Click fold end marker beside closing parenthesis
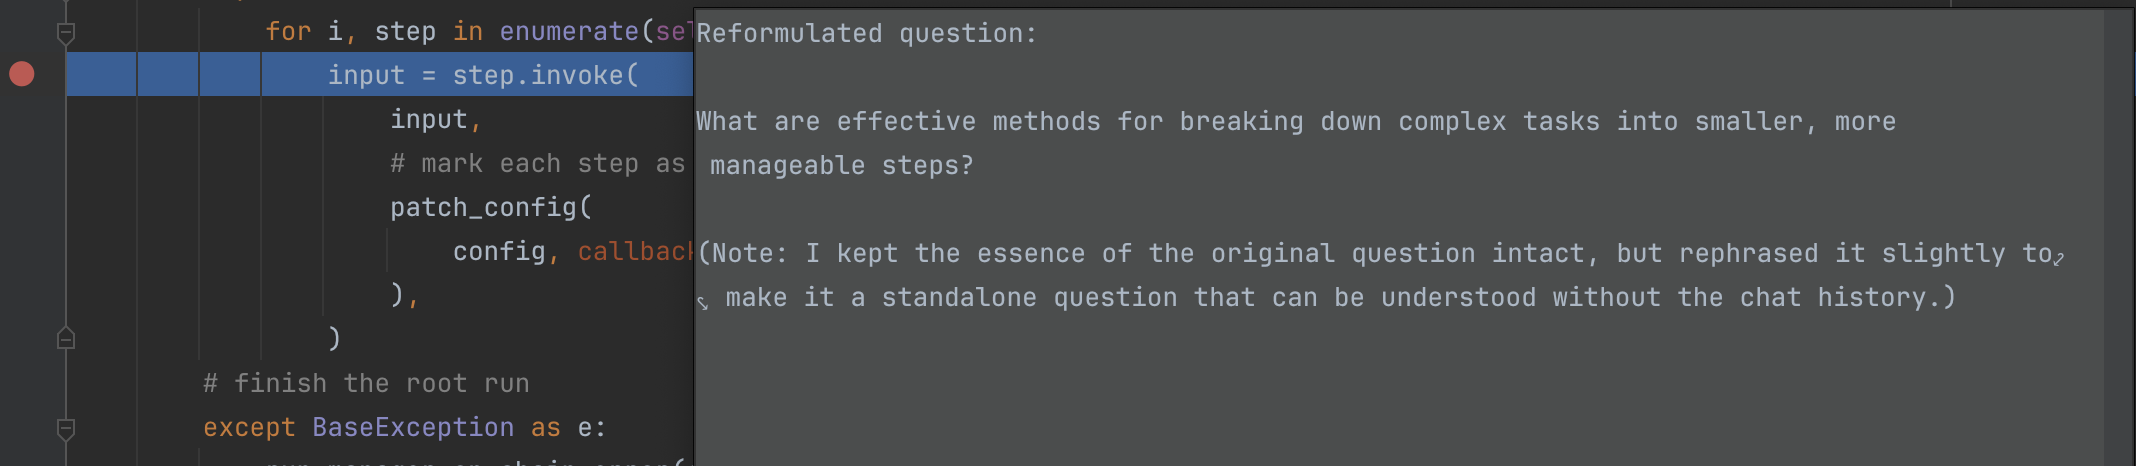The width and height of the screenshot is (2136, 466). pos(66,339)
